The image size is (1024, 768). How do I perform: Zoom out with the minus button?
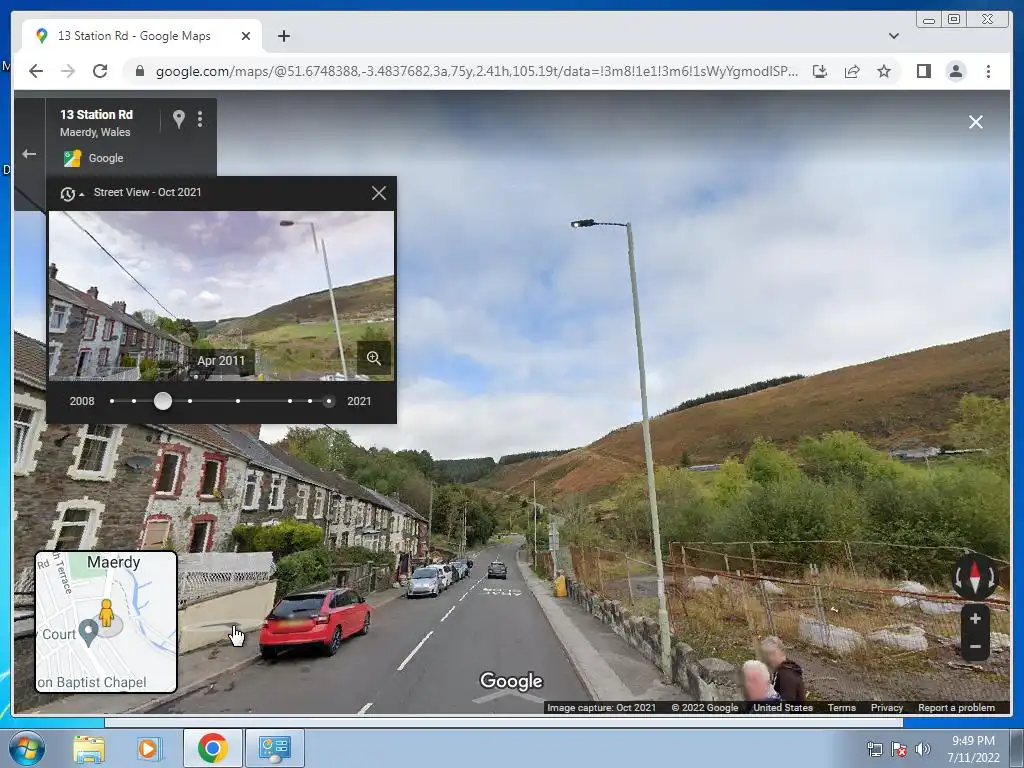[975, 647]
